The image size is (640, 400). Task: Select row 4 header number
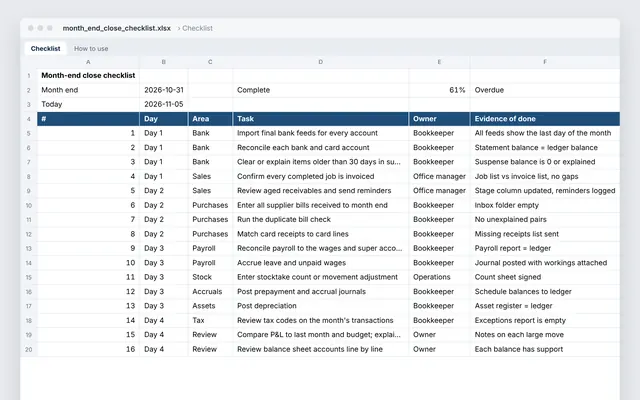[29, 119]
